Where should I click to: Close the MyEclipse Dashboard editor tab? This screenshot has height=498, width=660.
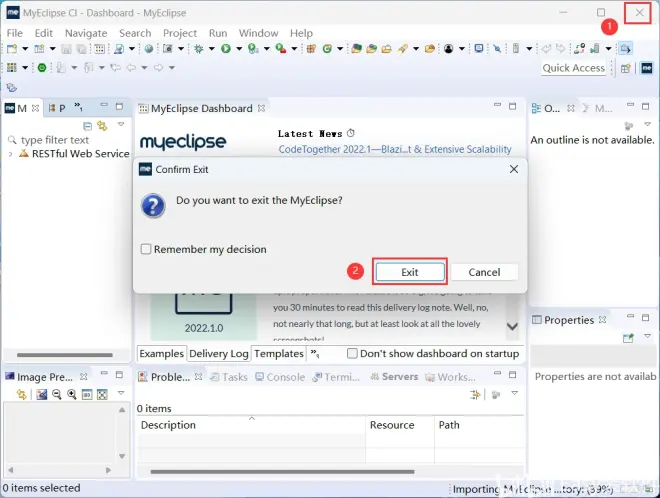[x=261, y=108]
